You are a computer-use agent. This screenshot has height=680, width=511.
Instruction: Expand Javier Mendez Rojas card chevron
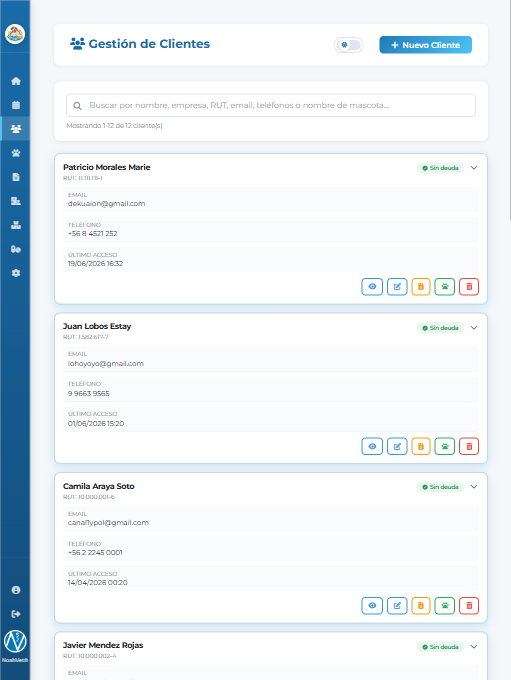[x=474, y=647]
